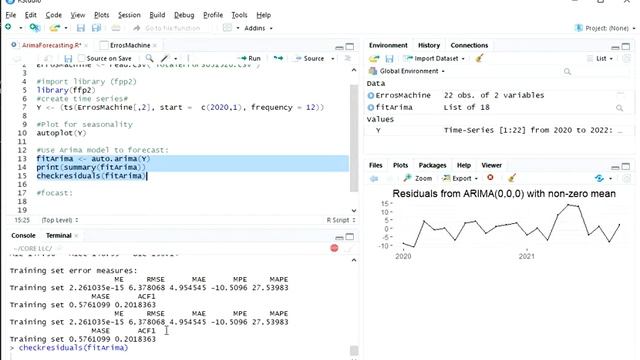
Task: Re-run the previous code region
Action: tap(278, 58)
